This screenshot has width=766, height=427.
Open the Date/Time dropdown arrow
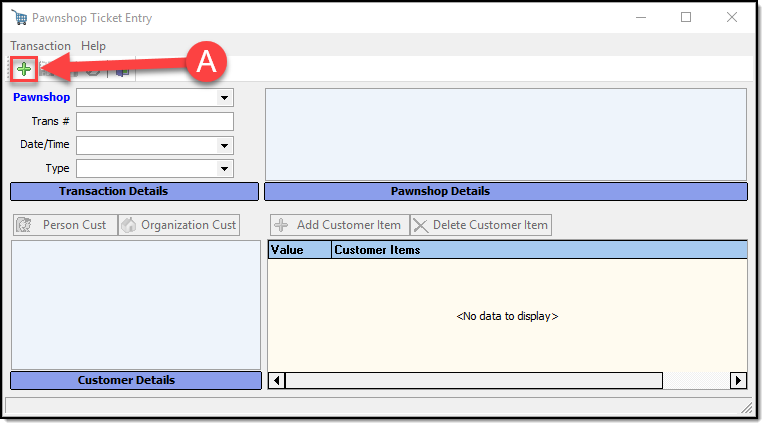coord(225,145)
